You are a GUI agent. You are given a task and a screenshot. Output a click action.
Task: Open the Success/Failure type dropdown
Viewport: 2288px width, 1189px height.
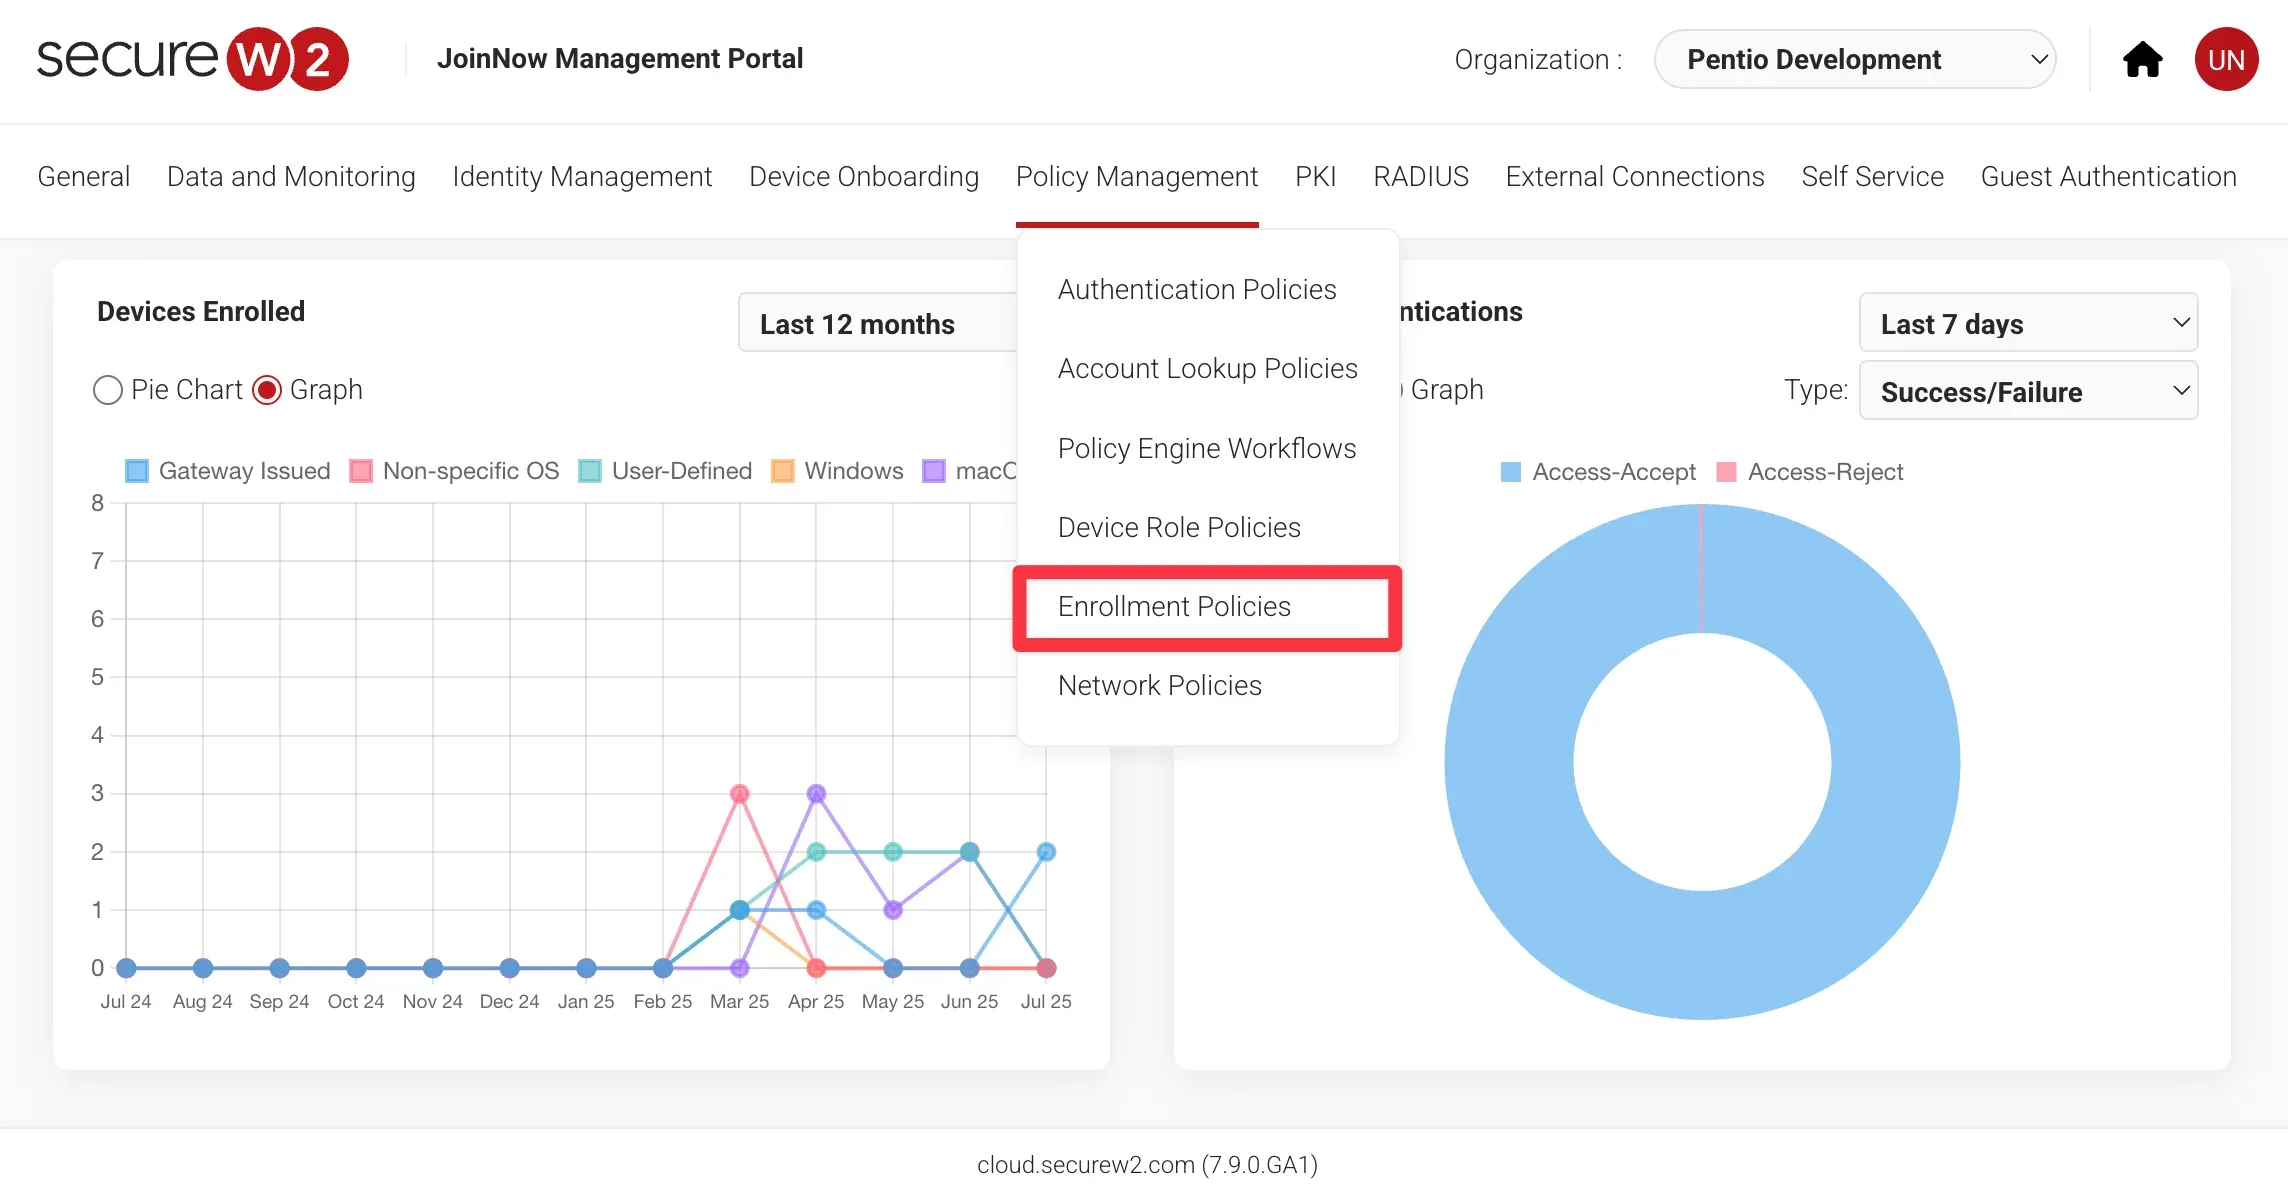[2028, 391]
